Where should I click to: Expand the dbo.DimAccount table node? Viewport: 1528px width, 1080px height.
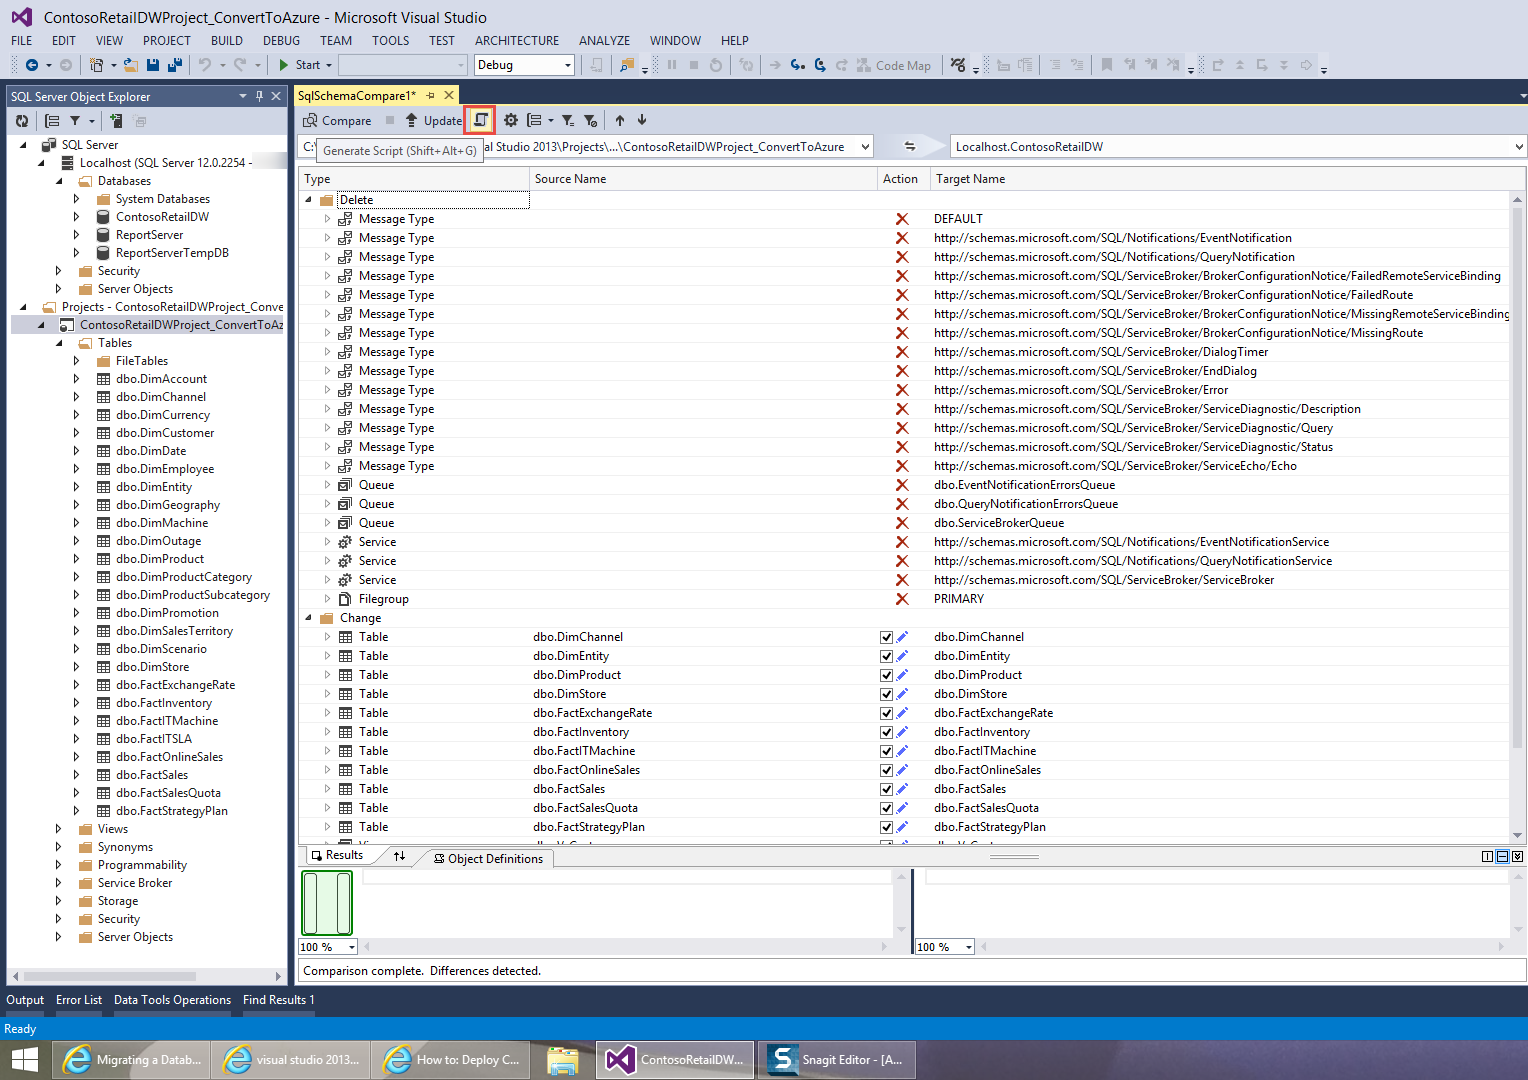pos(76,379)
